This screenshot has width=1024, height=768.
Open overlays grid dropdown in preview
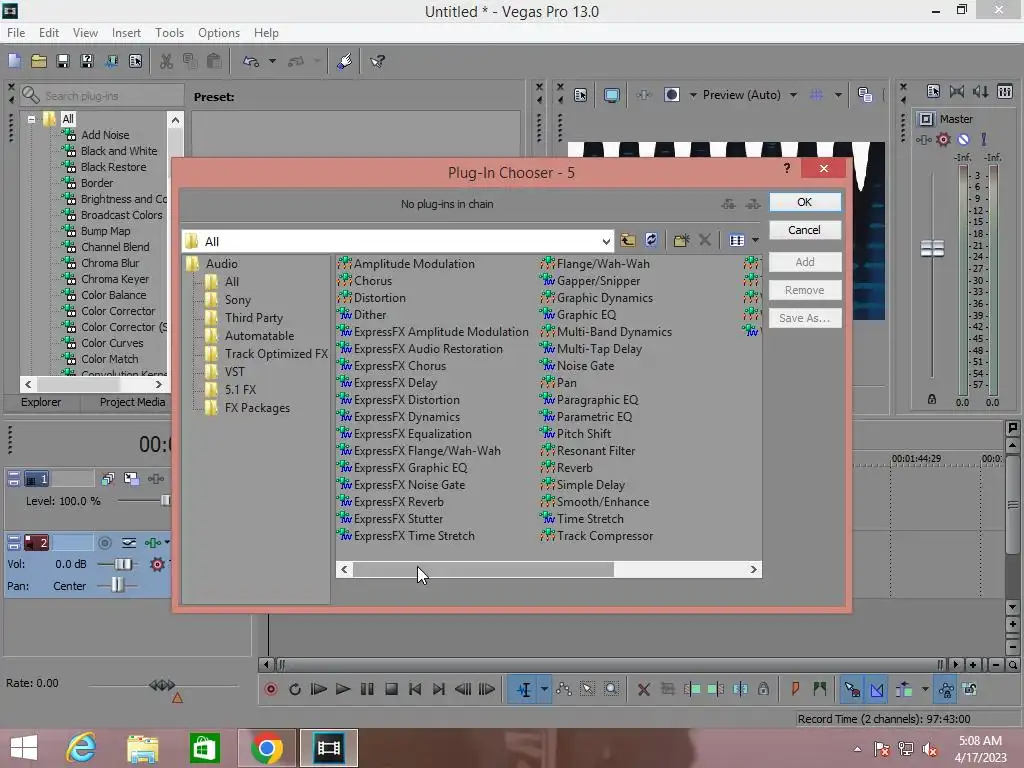tap(838, 95)
